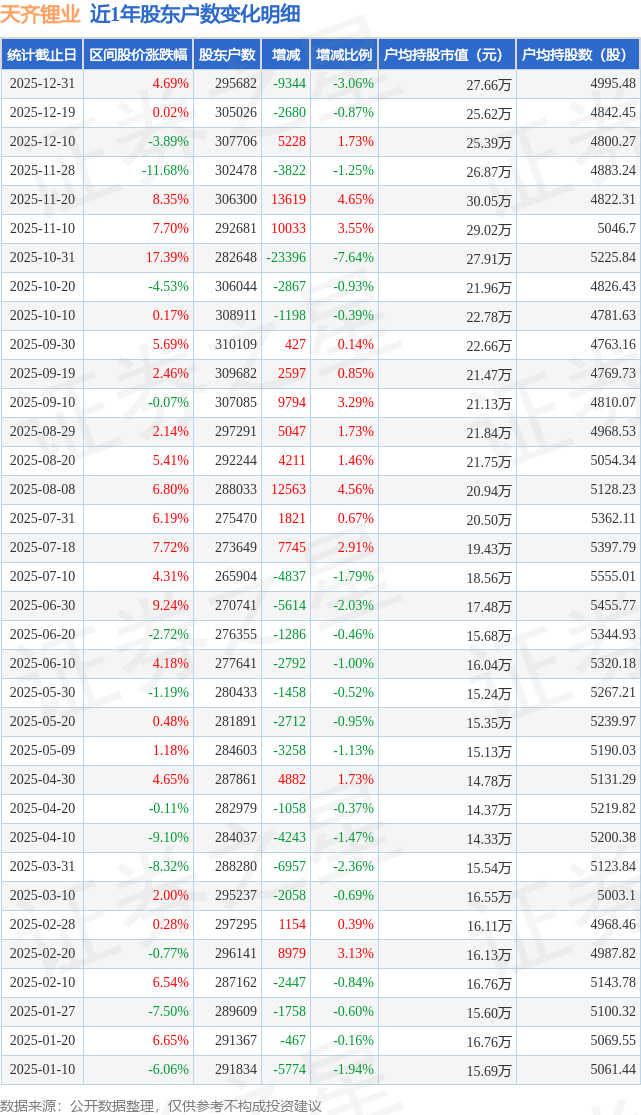Select the -11.68% price change cell
Viewport: 641px width, 1115px height.
(165, 171)
